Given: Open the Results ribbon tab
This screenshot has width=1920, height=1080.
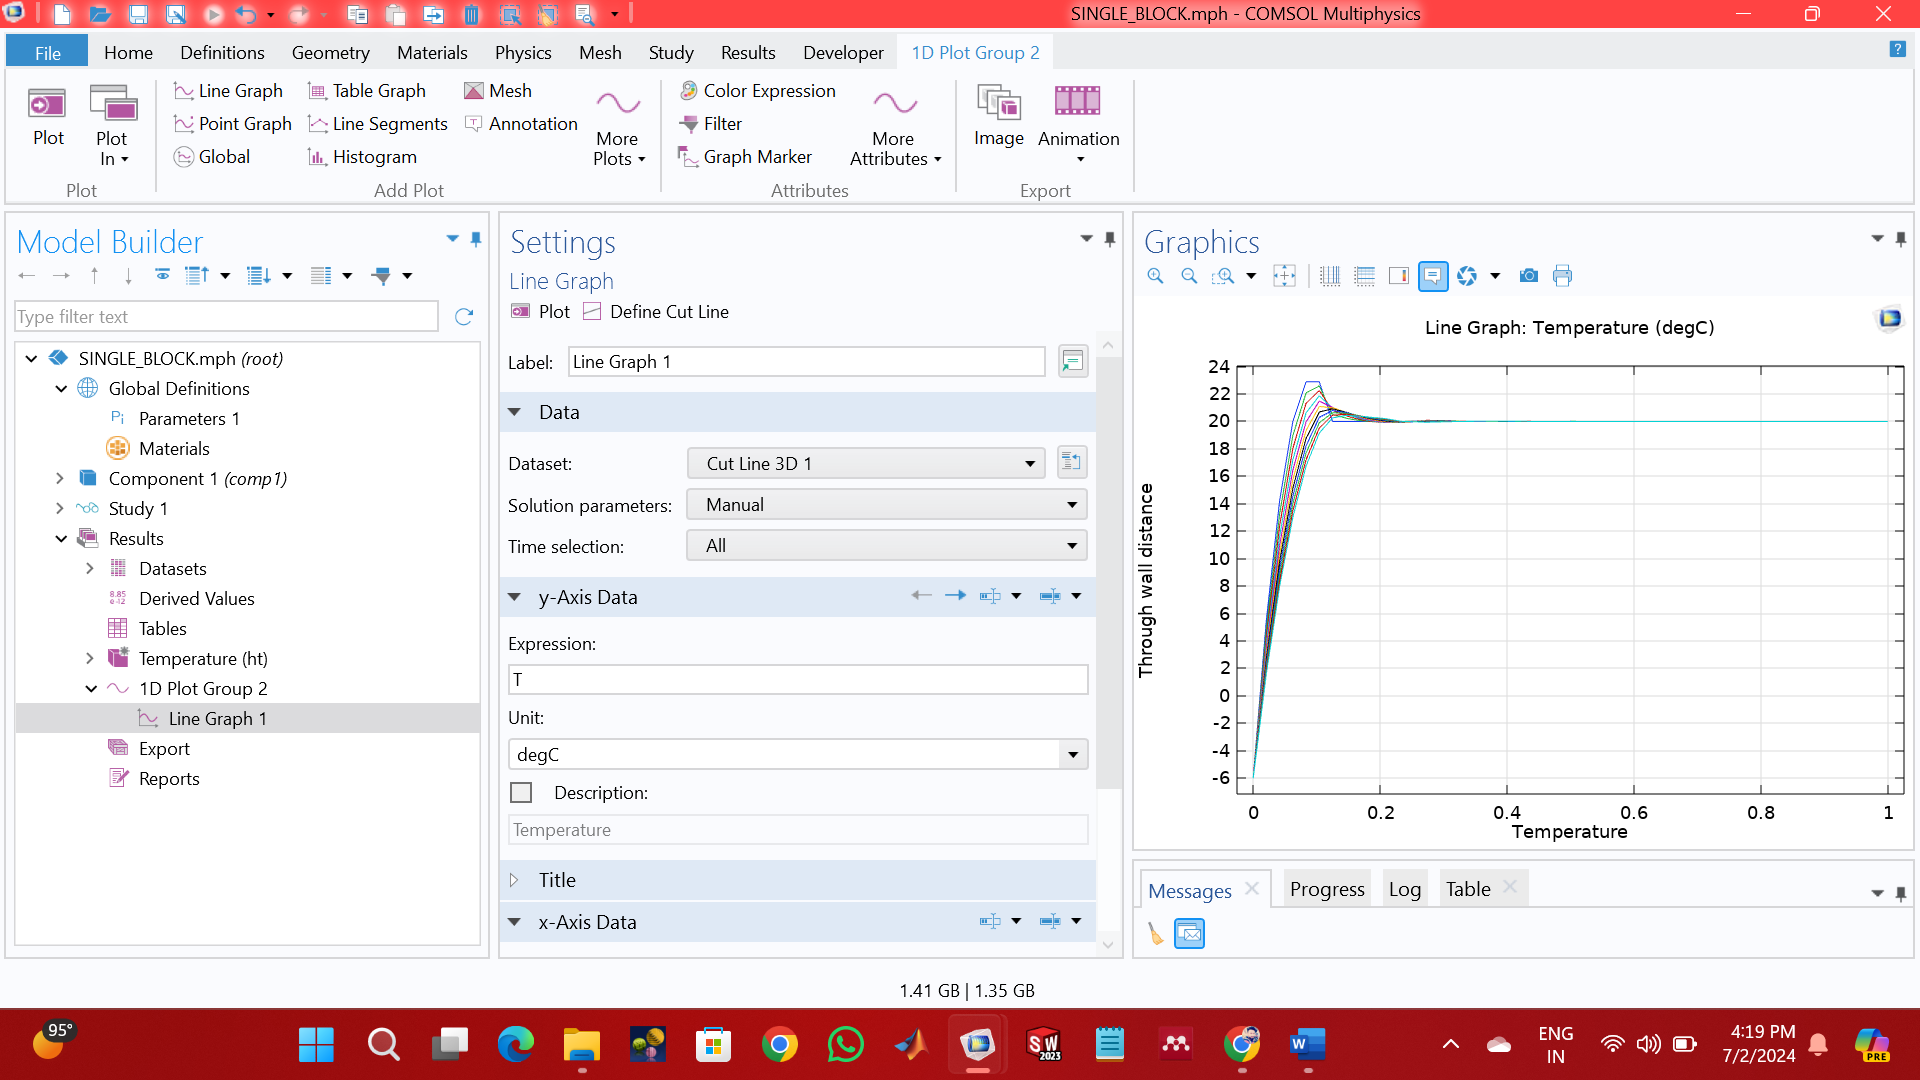Looking at the screenshot, I should click(x=747, y=53).
